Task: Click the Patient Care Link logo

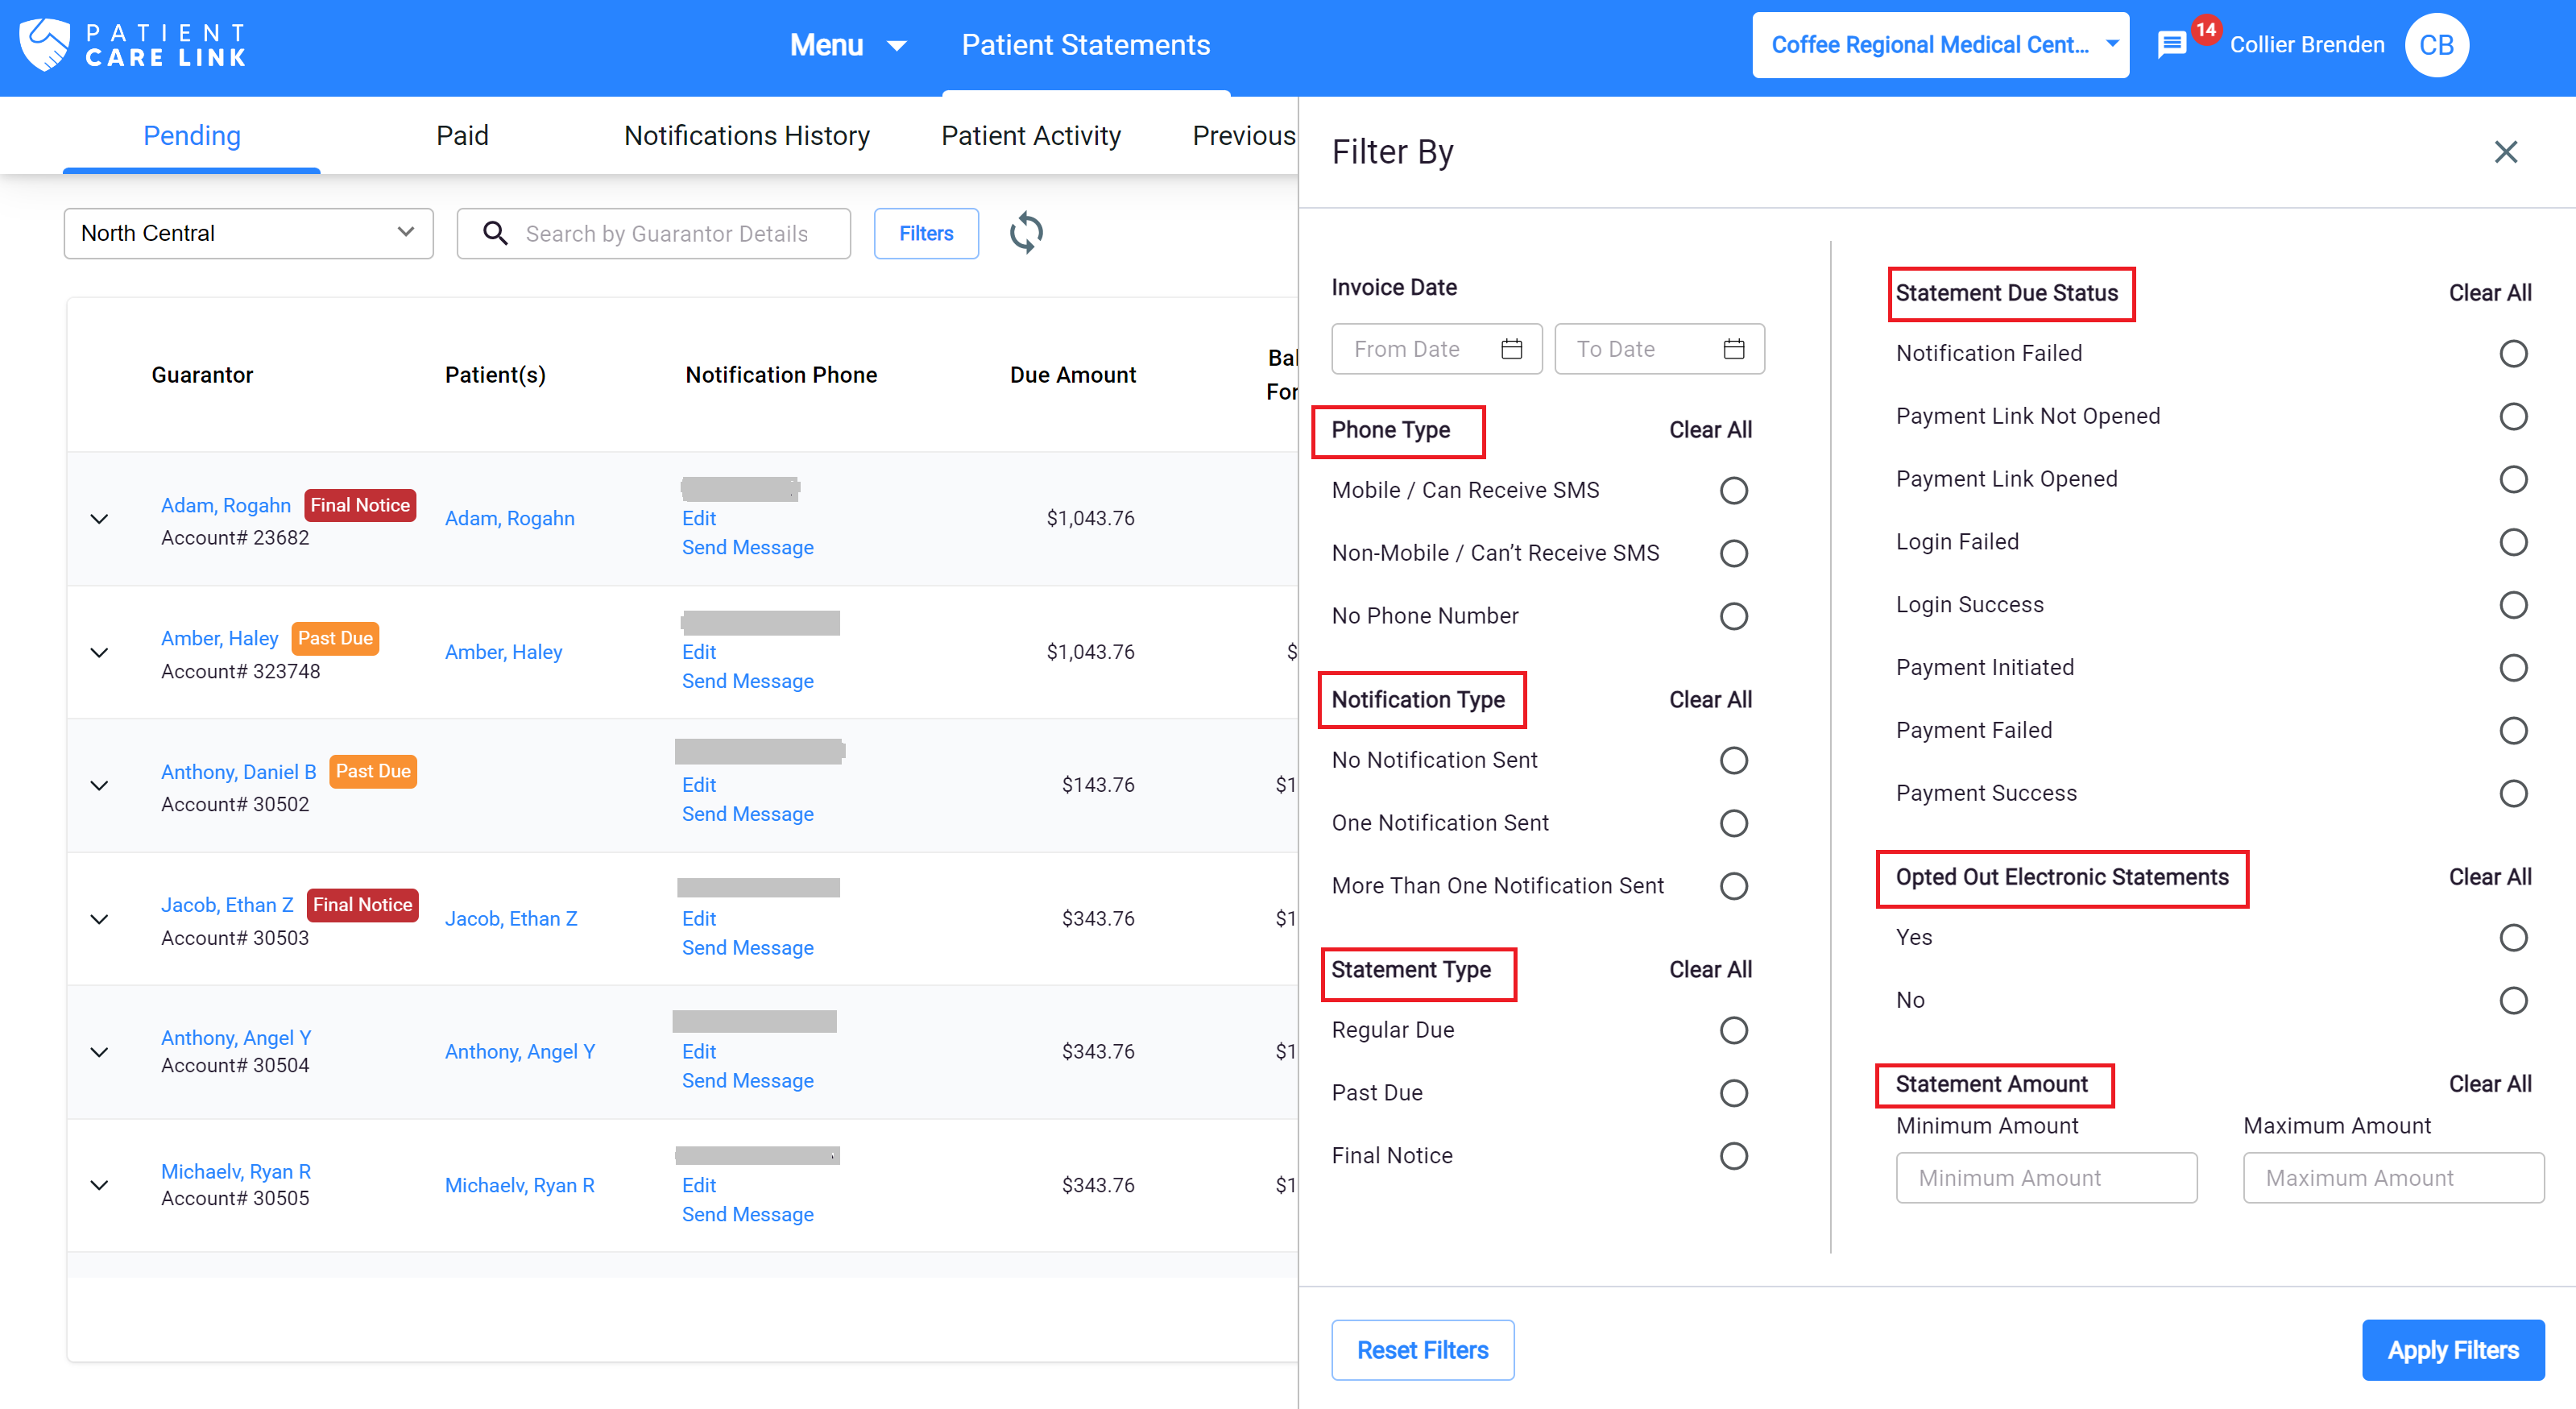Action: point(133,45)
